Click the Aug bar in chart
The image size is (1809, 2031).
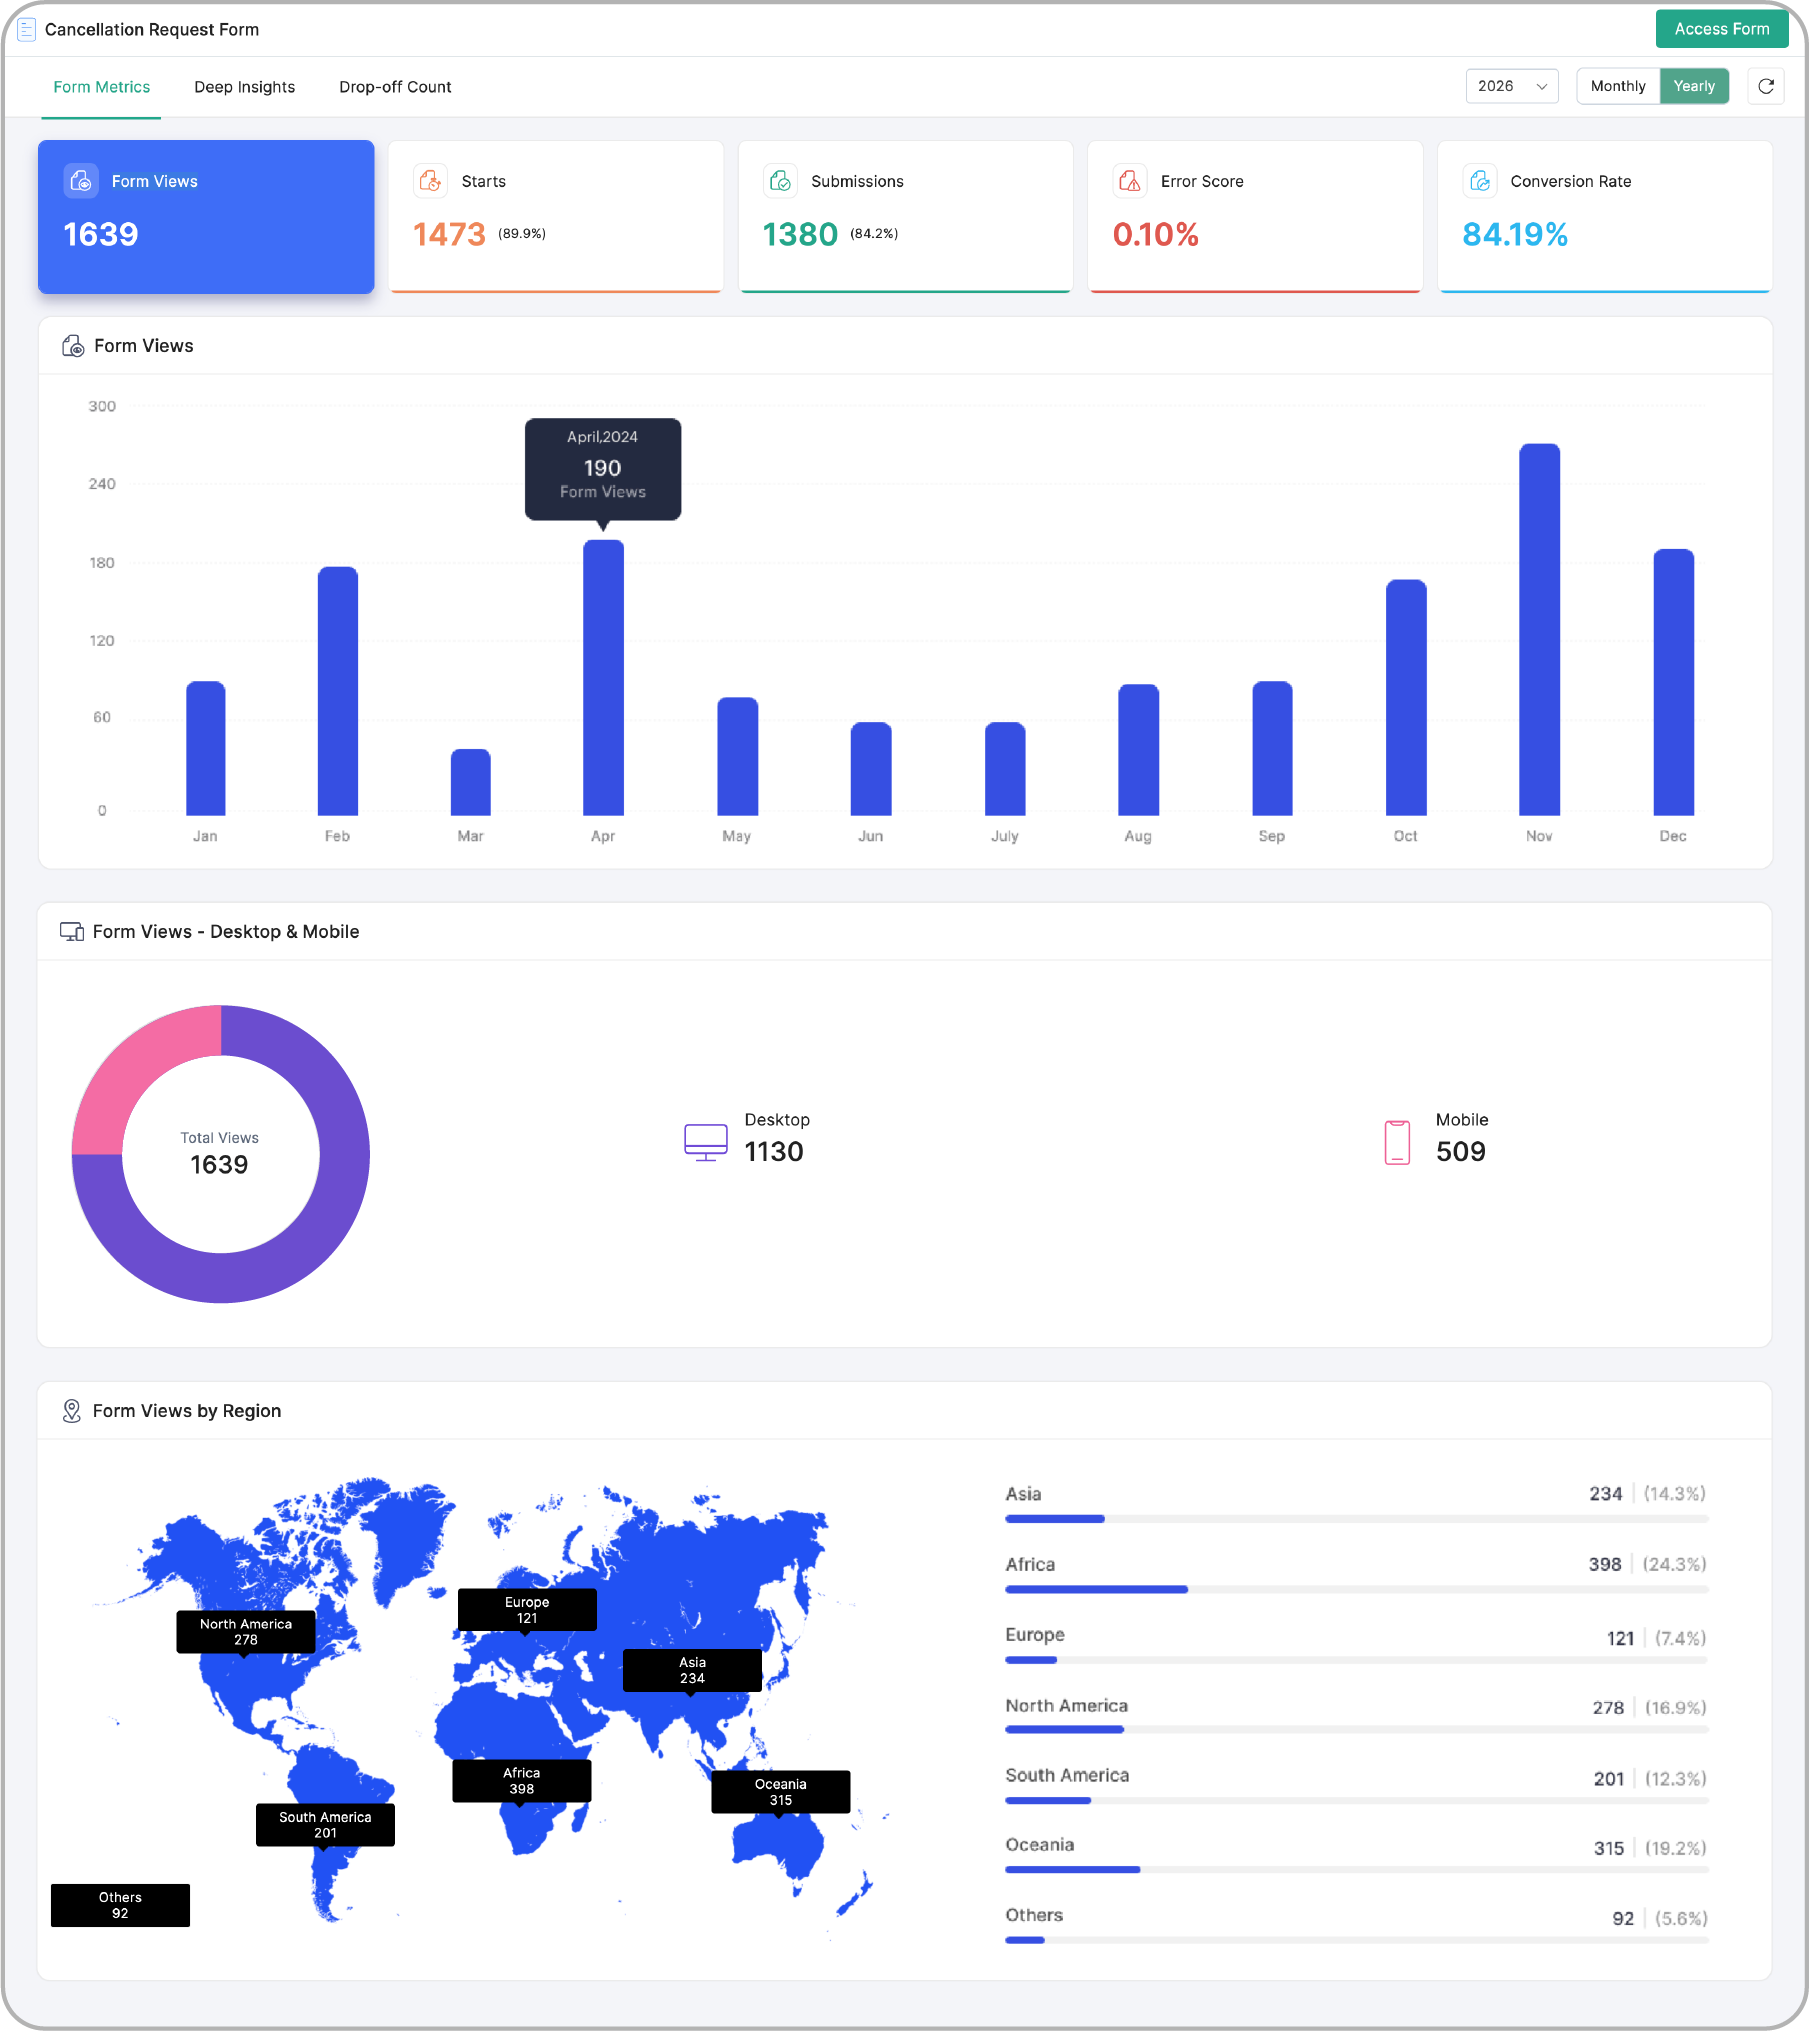click(1139, 750)
